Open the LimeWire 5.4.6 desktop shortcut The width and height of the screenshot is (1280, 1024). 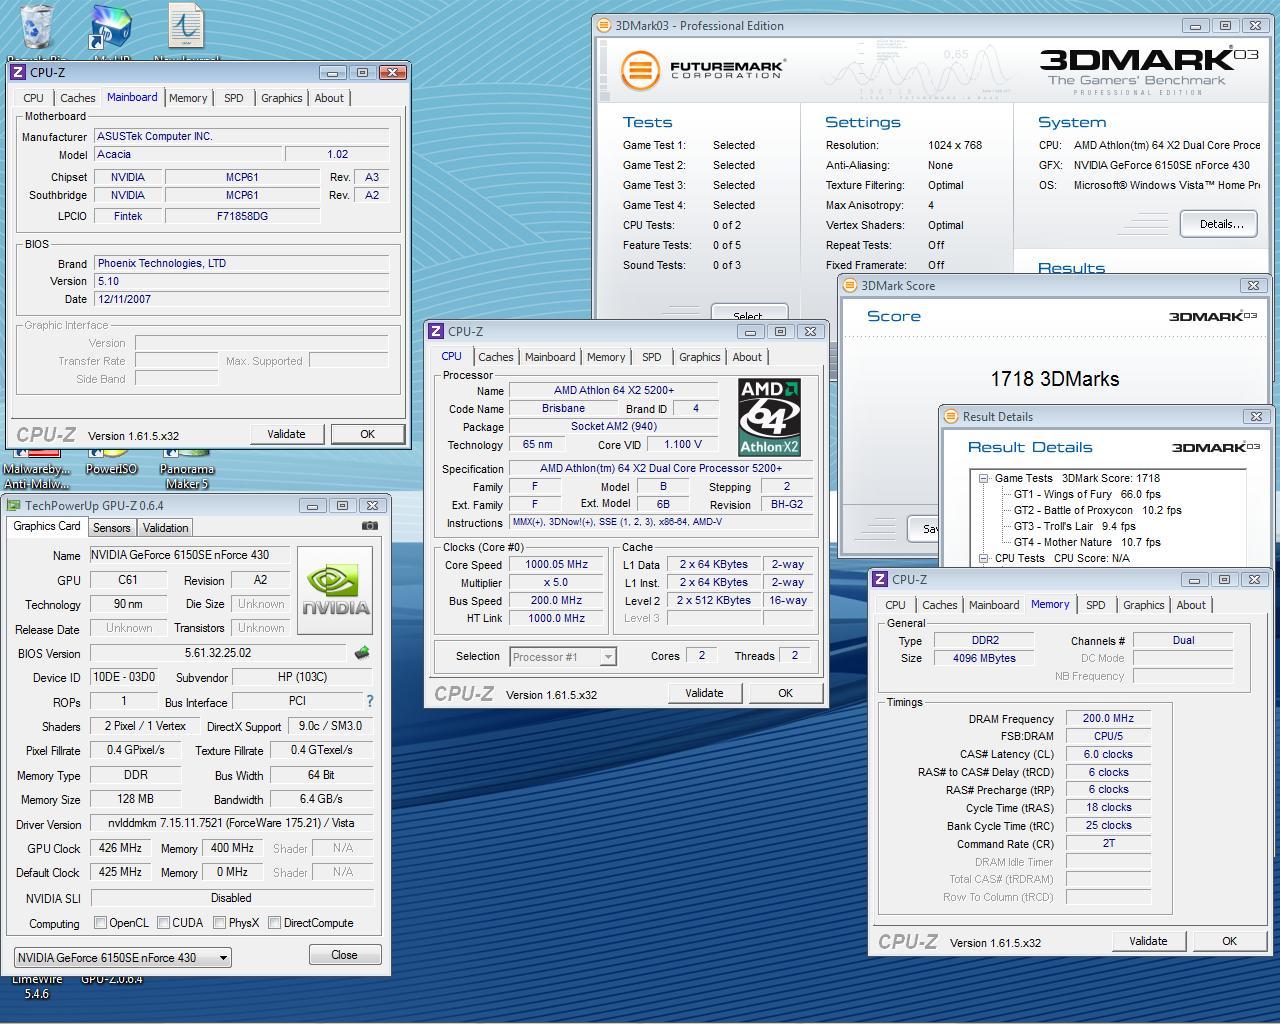[x=37, y=985]
